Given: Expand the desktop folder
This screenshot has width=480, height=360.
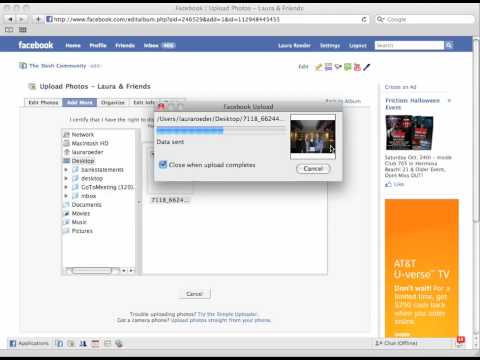Looking at the screenshot, I should [x=66, y=178].
